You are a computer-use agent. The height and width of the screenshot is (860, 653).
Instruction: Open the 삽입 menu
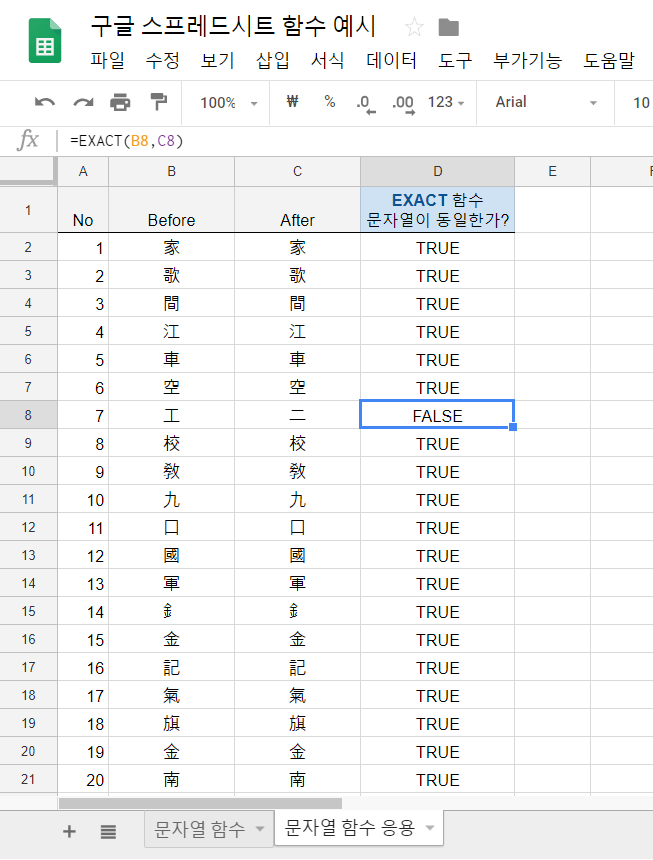click(272, 60)
